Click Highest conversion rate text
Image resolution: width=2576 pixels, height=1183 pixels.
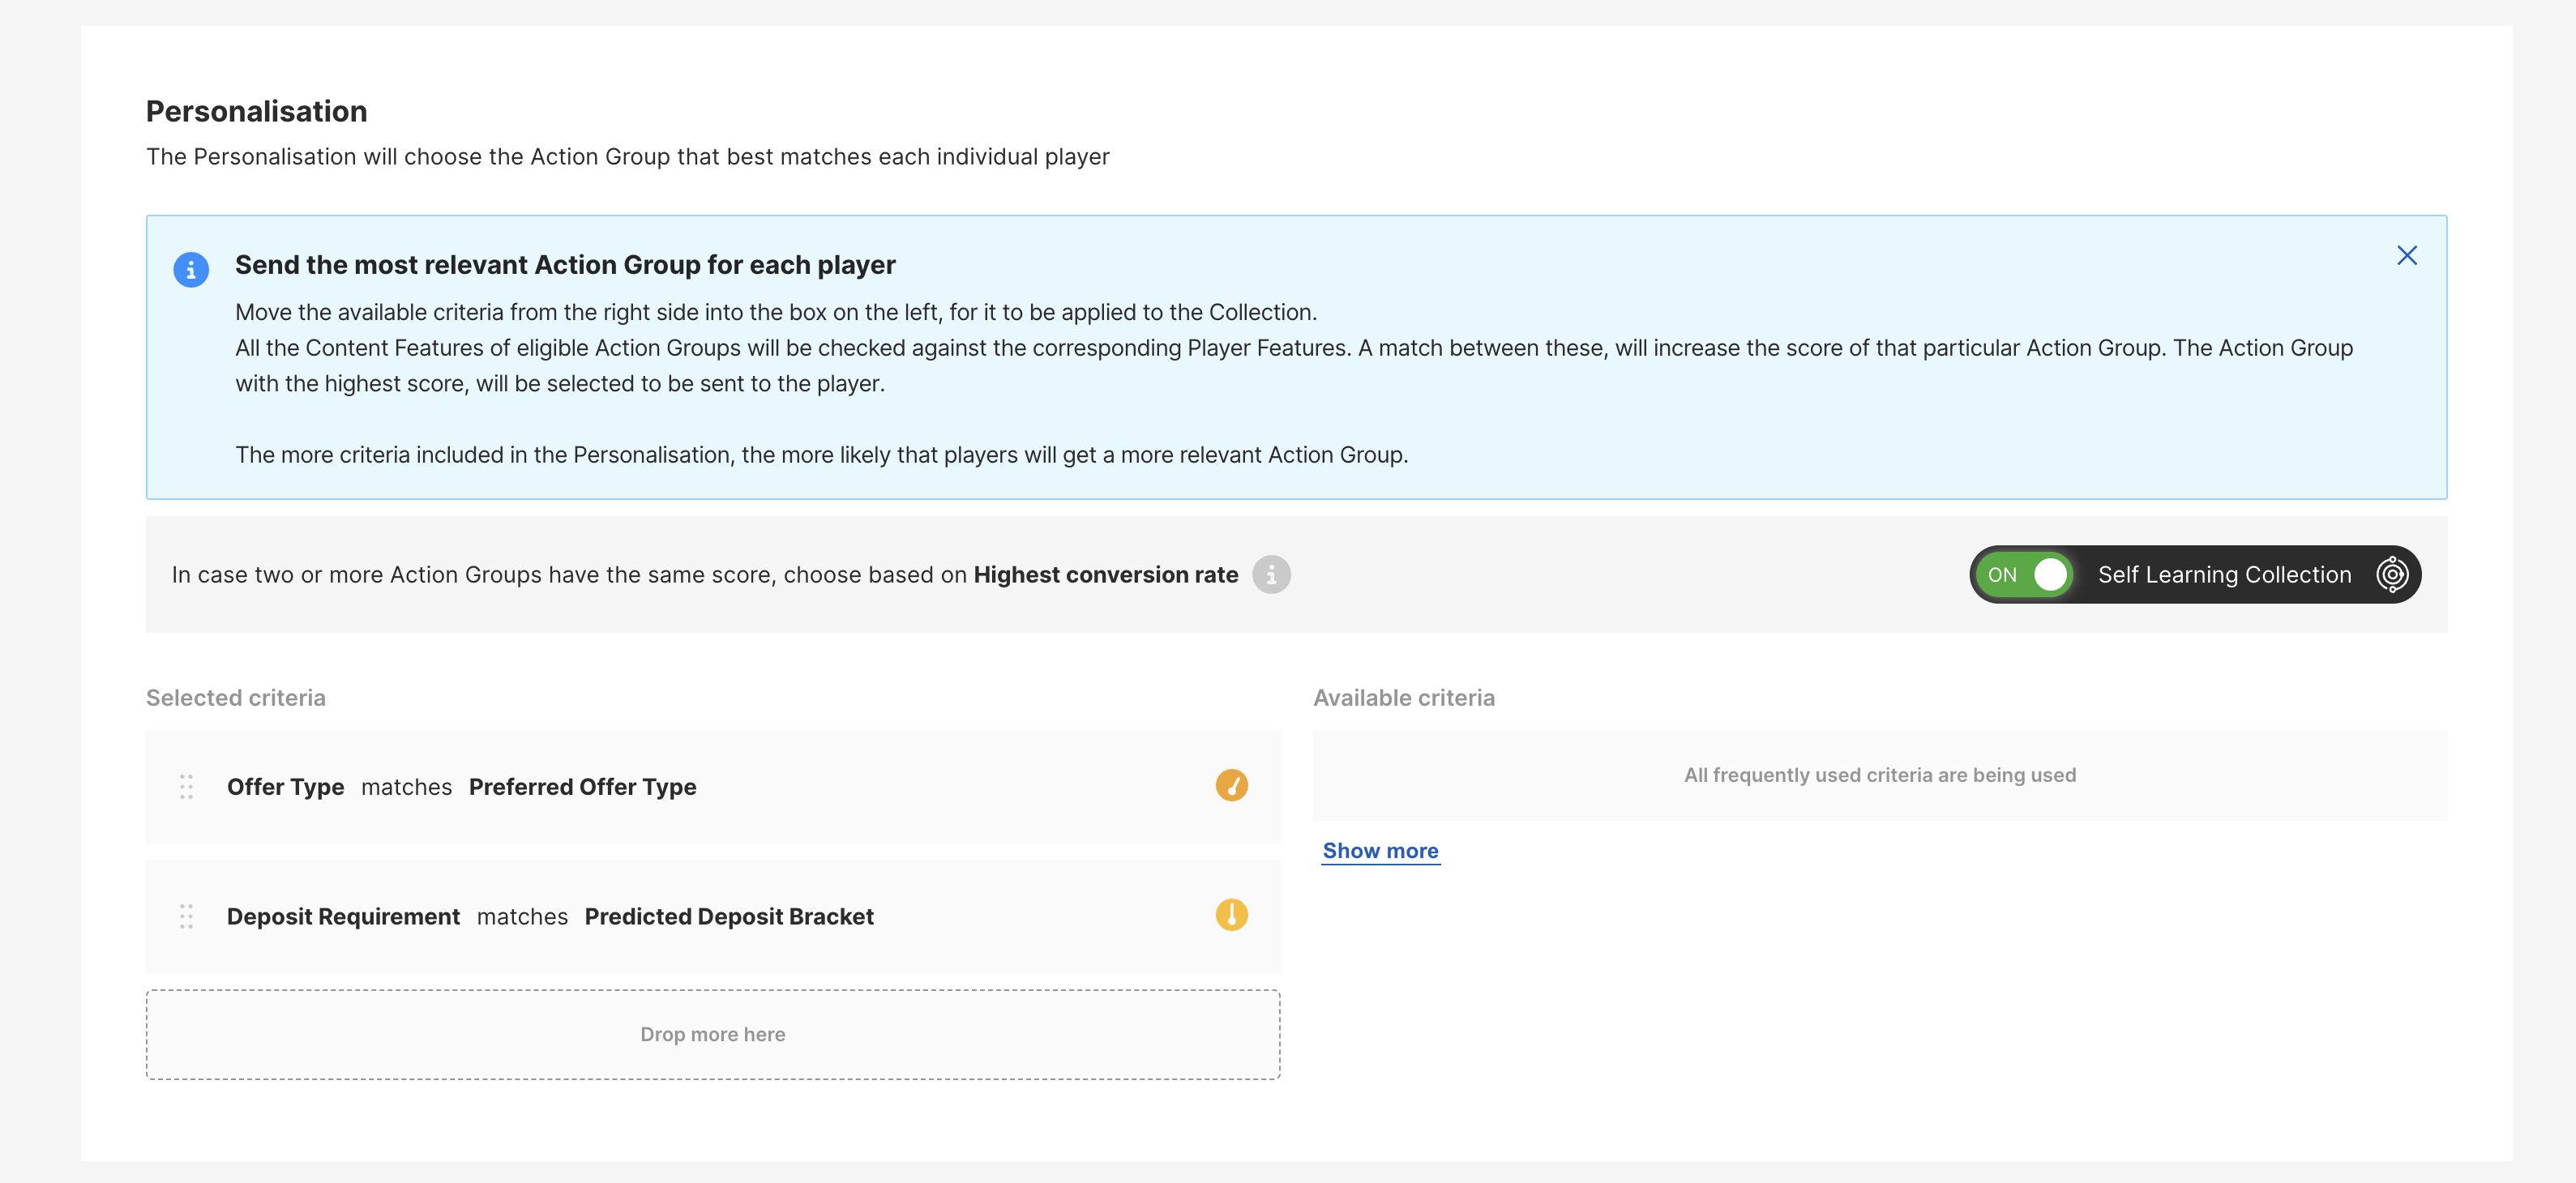click(1105, 575)
